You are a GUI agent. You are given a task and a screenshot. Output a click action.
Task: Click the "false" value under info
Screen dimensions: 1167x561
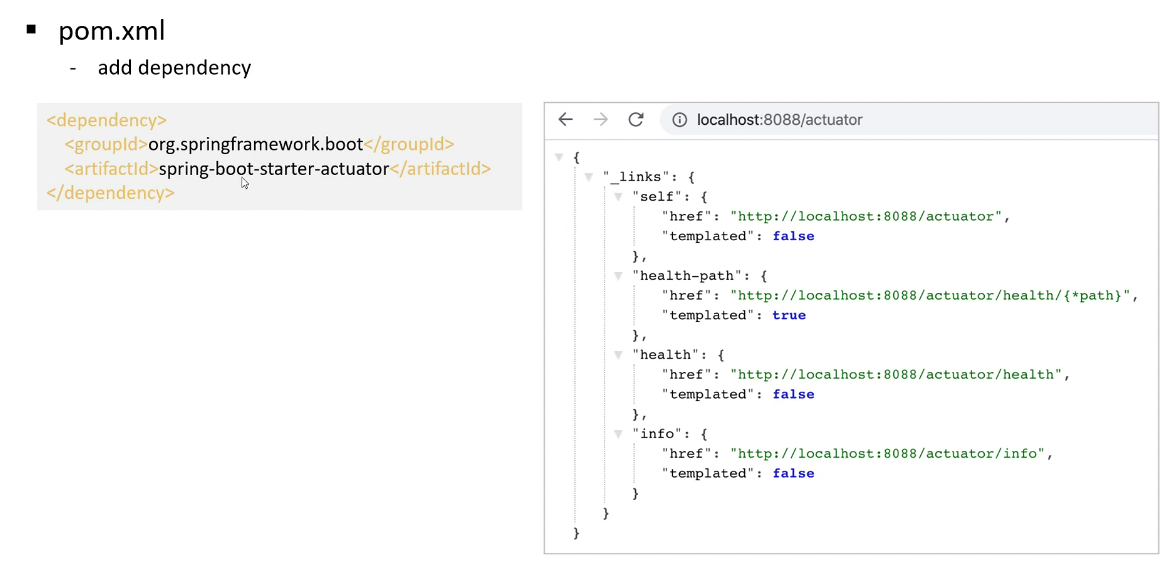793,473
